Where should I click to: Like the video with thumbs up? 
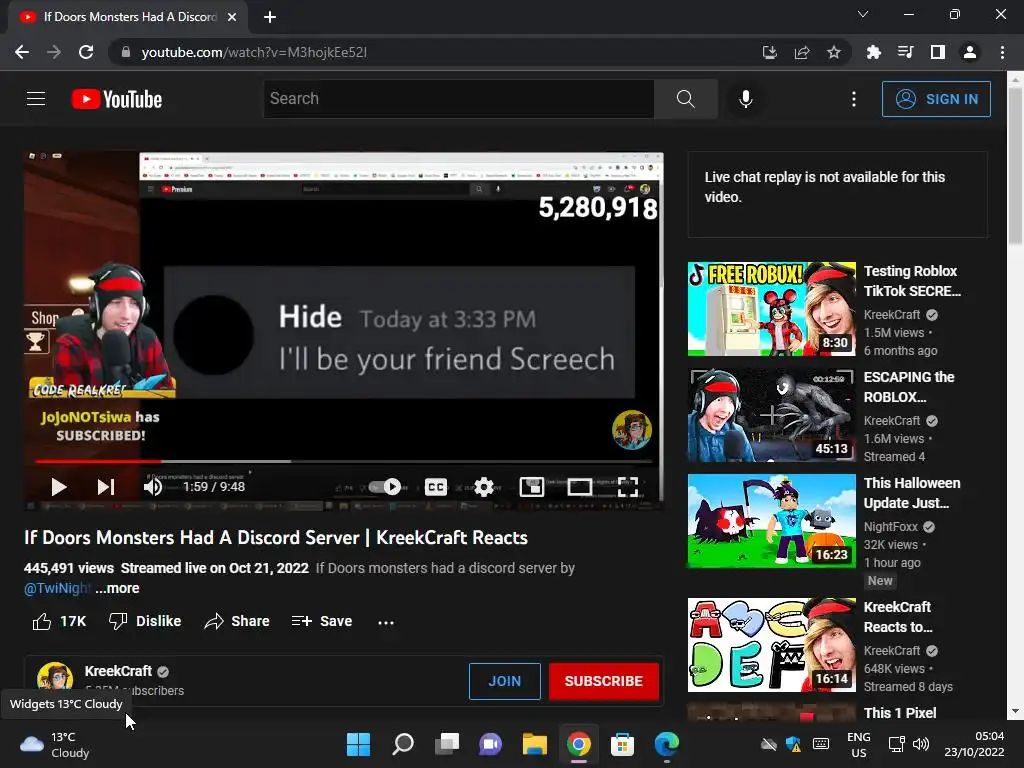[59, 621]
